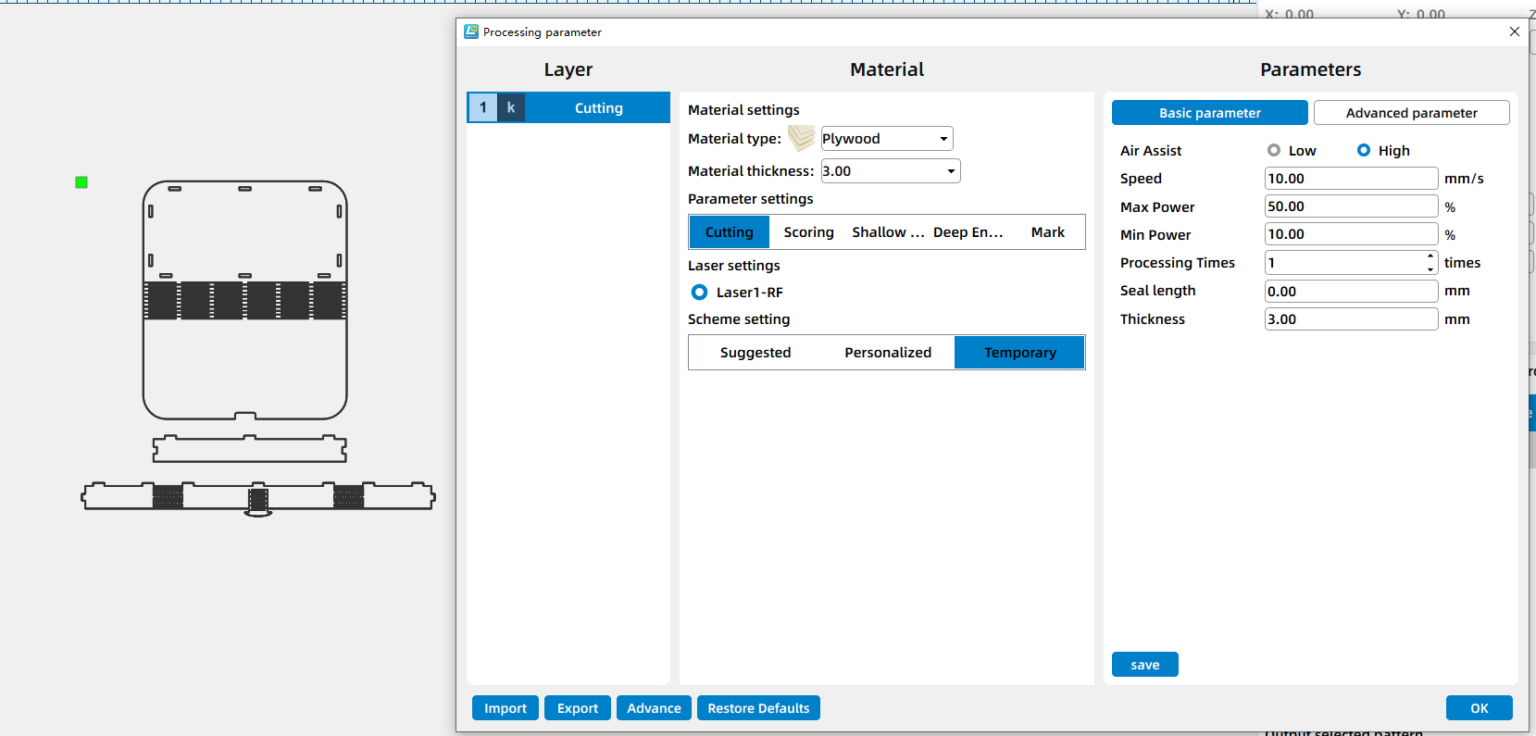Open the Material type dropdown

(886, 139)
